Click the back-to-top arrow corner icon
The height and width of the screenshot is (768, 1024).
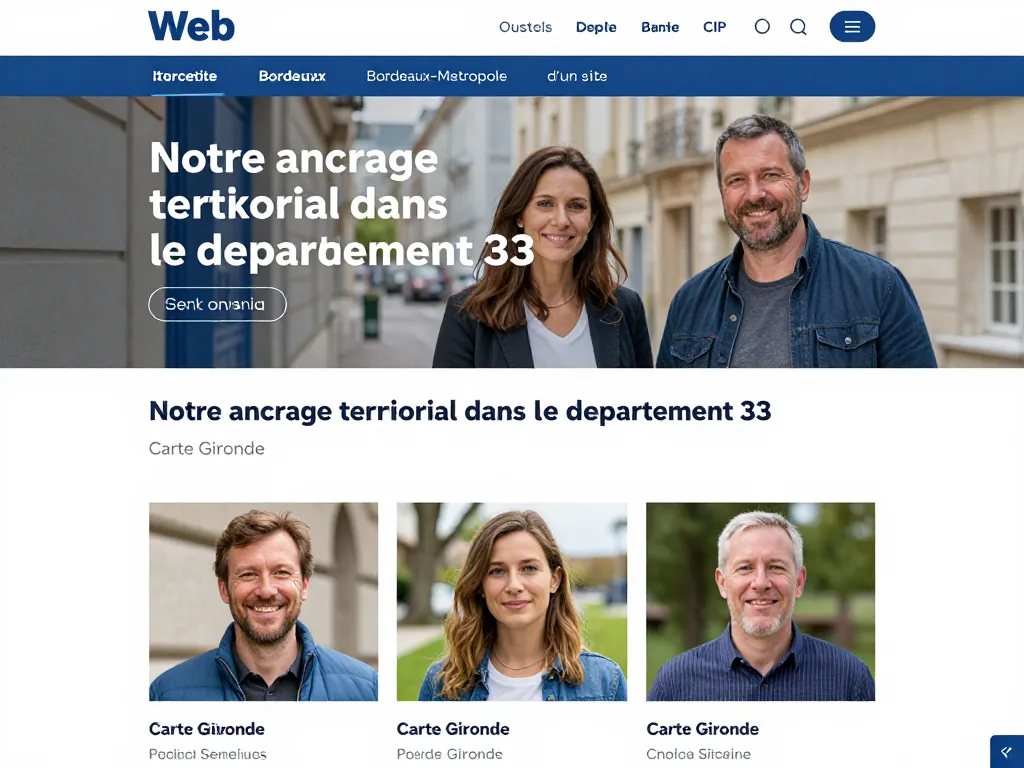click(1007, 752)
